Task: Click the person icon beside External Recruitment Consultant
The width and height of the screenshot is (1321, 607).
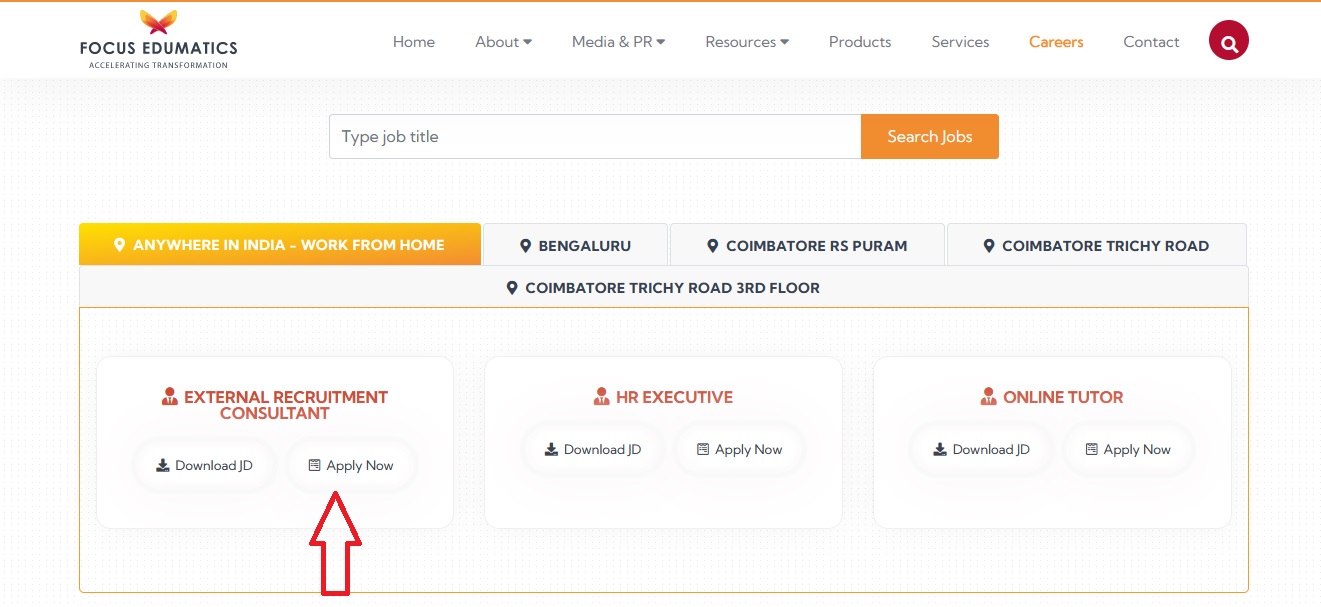Action: coord(169,397)
